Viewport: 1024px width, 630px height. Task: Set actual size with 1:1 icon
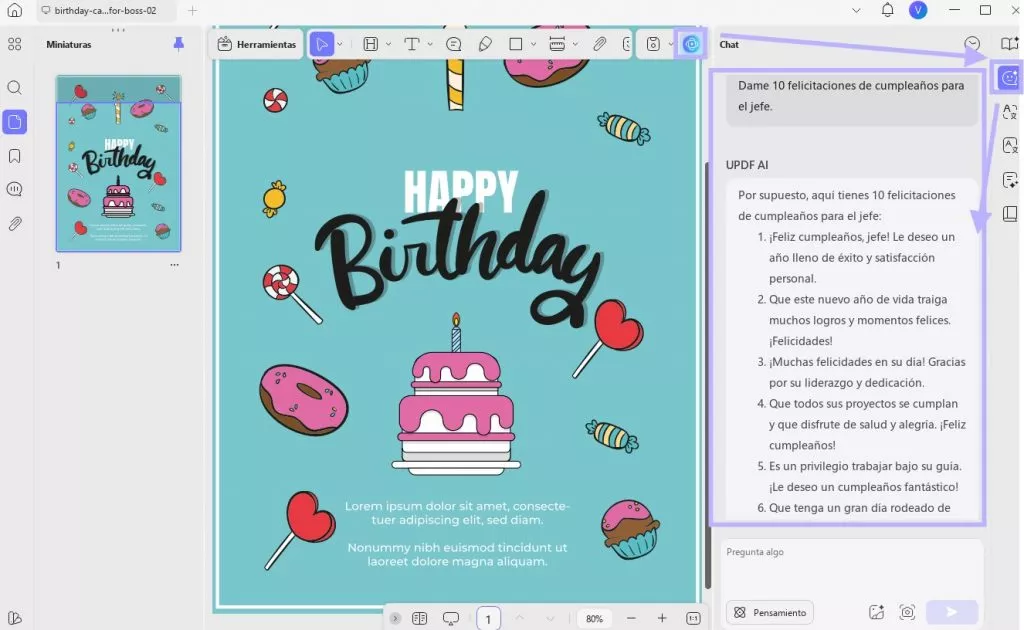694,618
